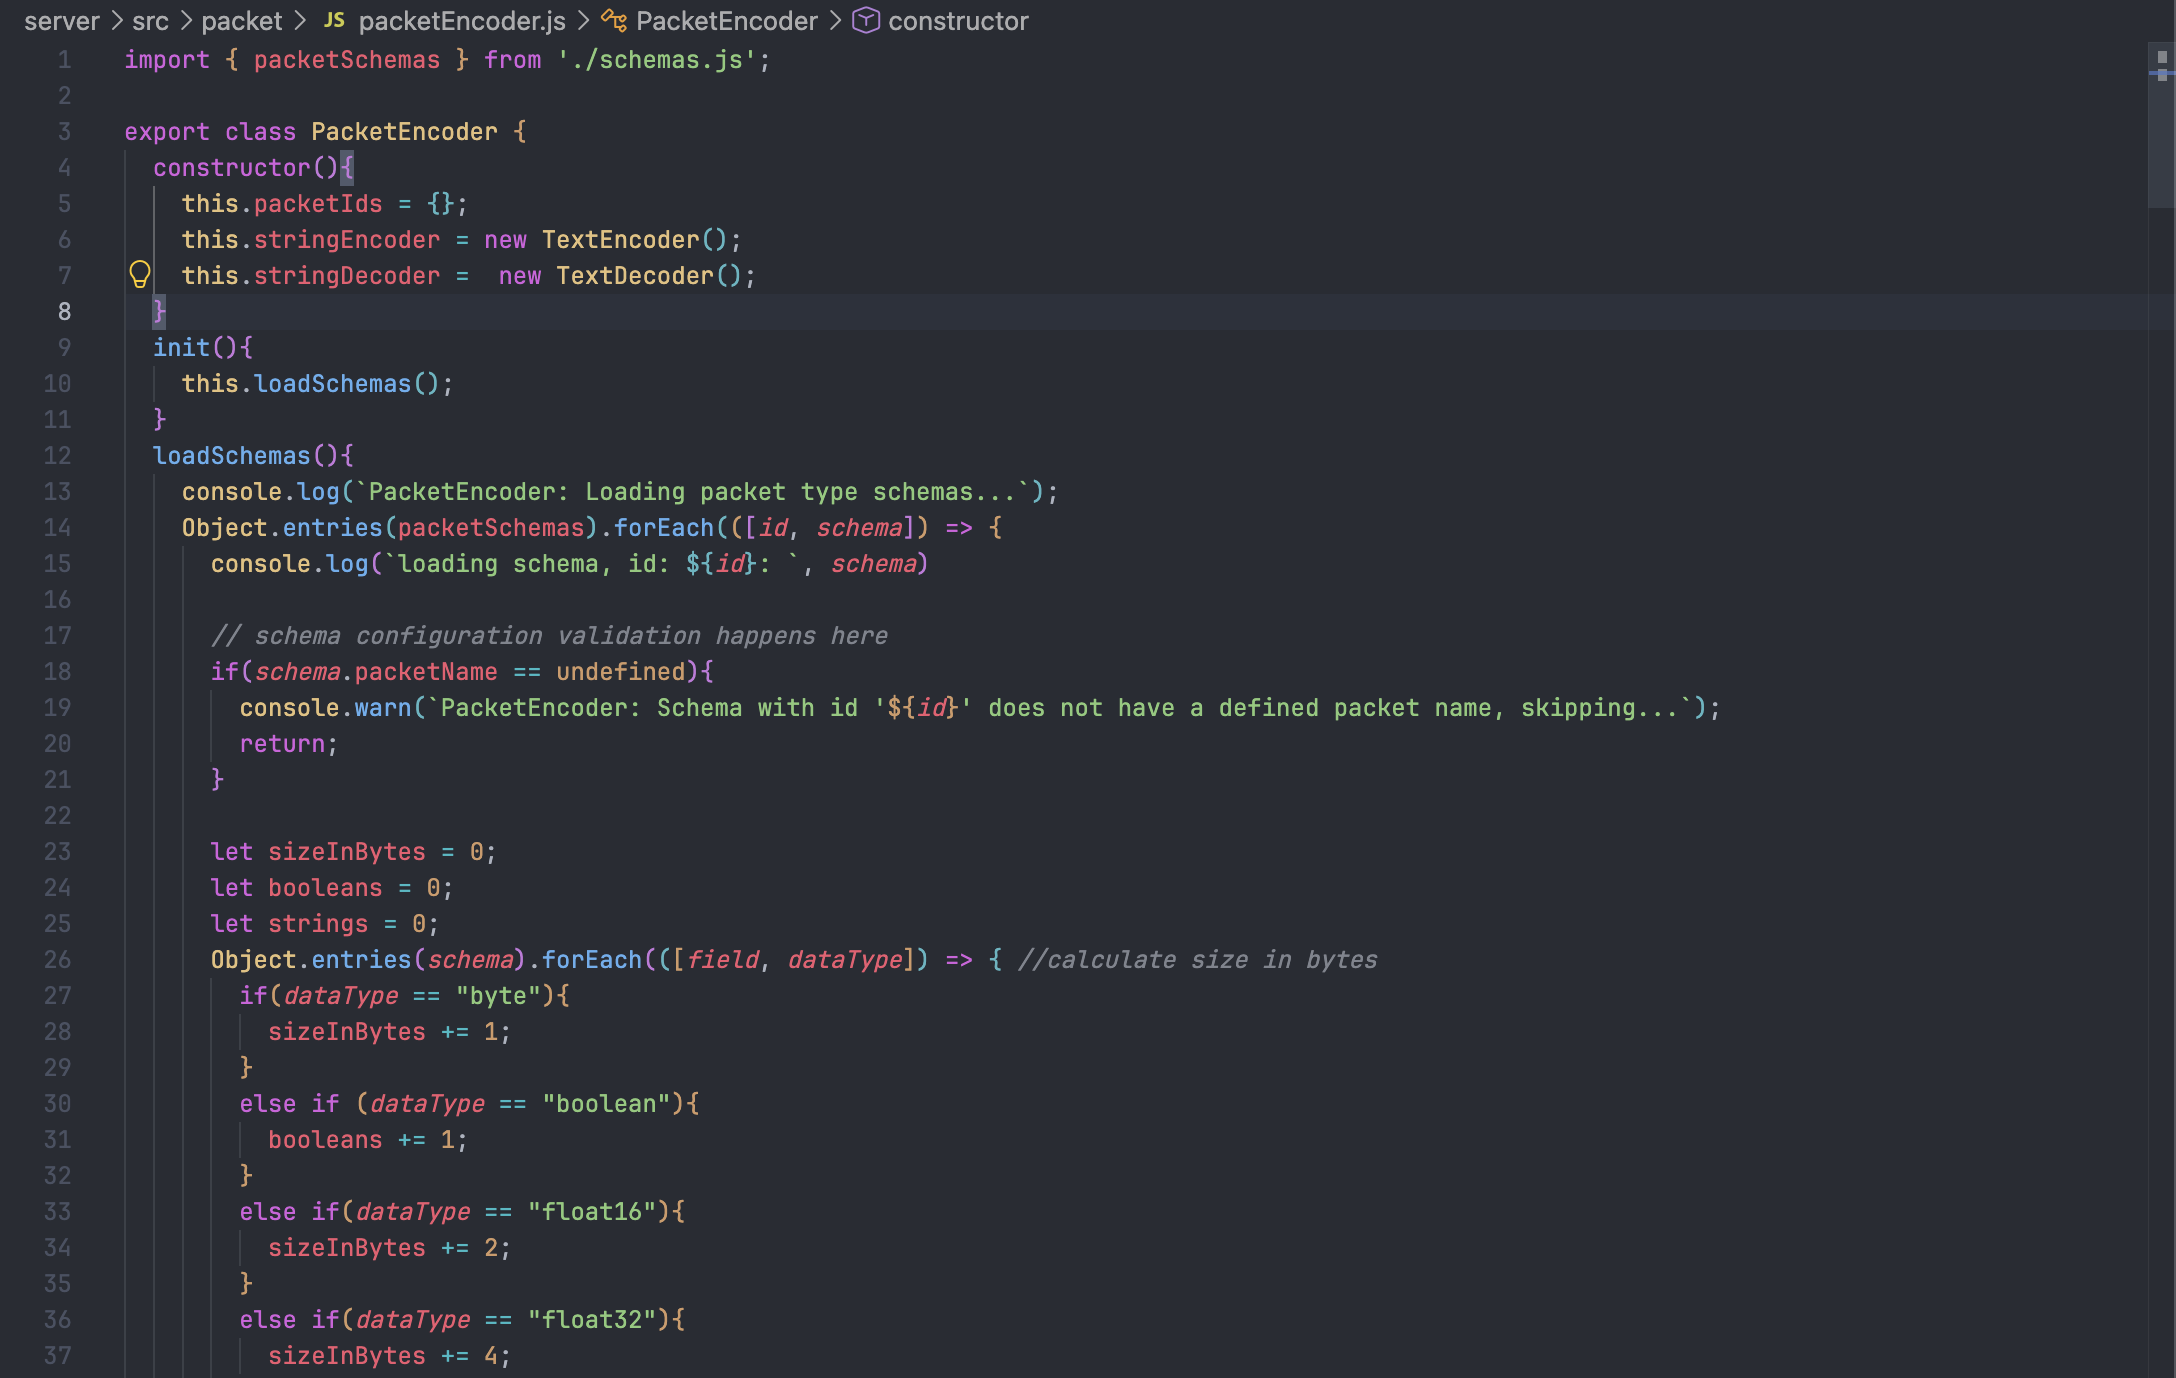Click 'warn' method on line 19
Screen dimensions: 2176x1378
[x=383, y=708]
